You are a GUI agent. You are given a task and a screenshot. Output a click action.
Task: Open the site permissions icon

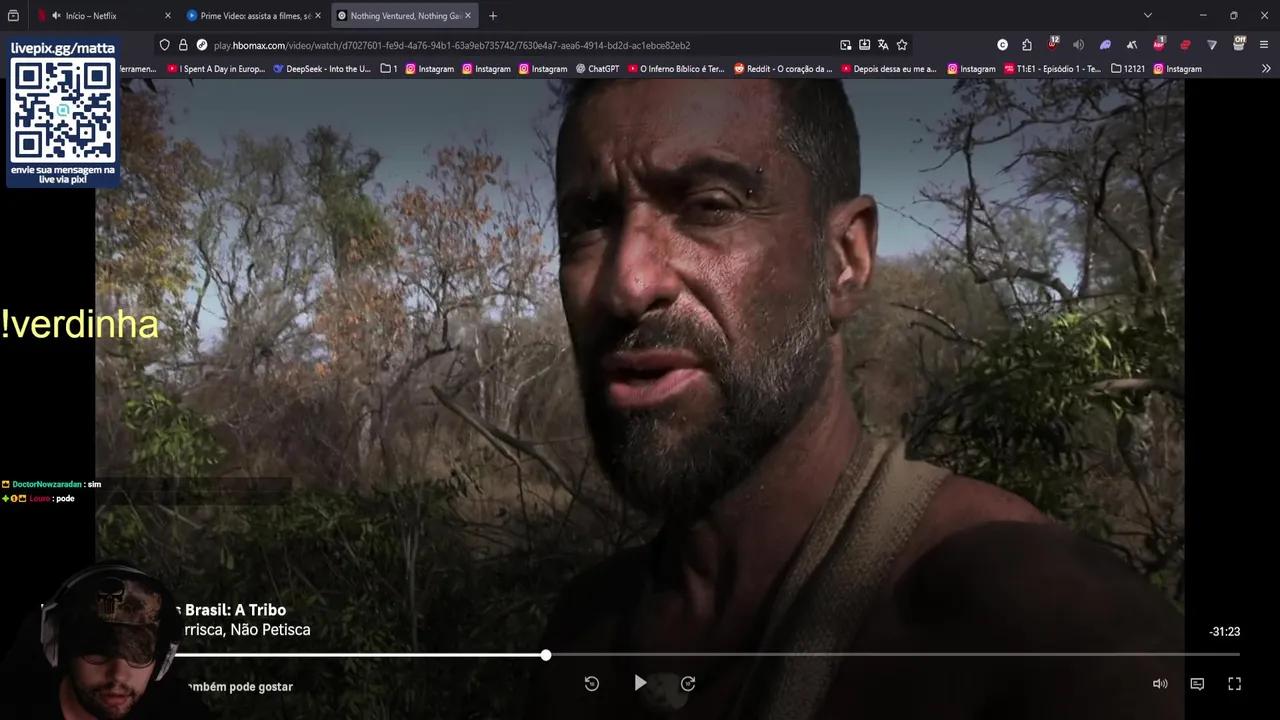click(201, 45)
